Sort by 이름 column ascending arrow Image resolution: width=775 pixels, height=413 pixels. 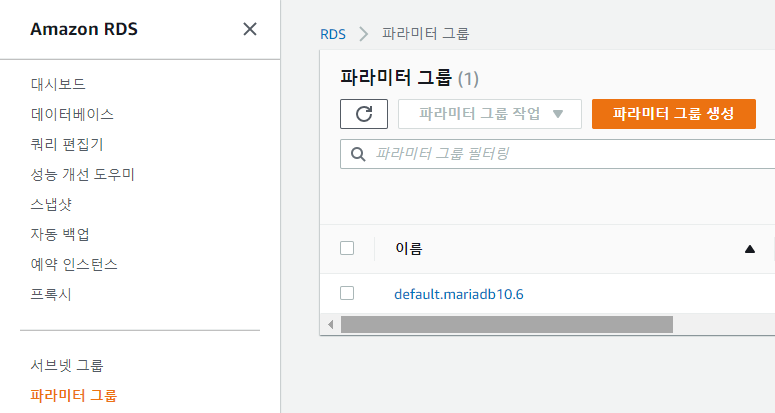point(750,249)
